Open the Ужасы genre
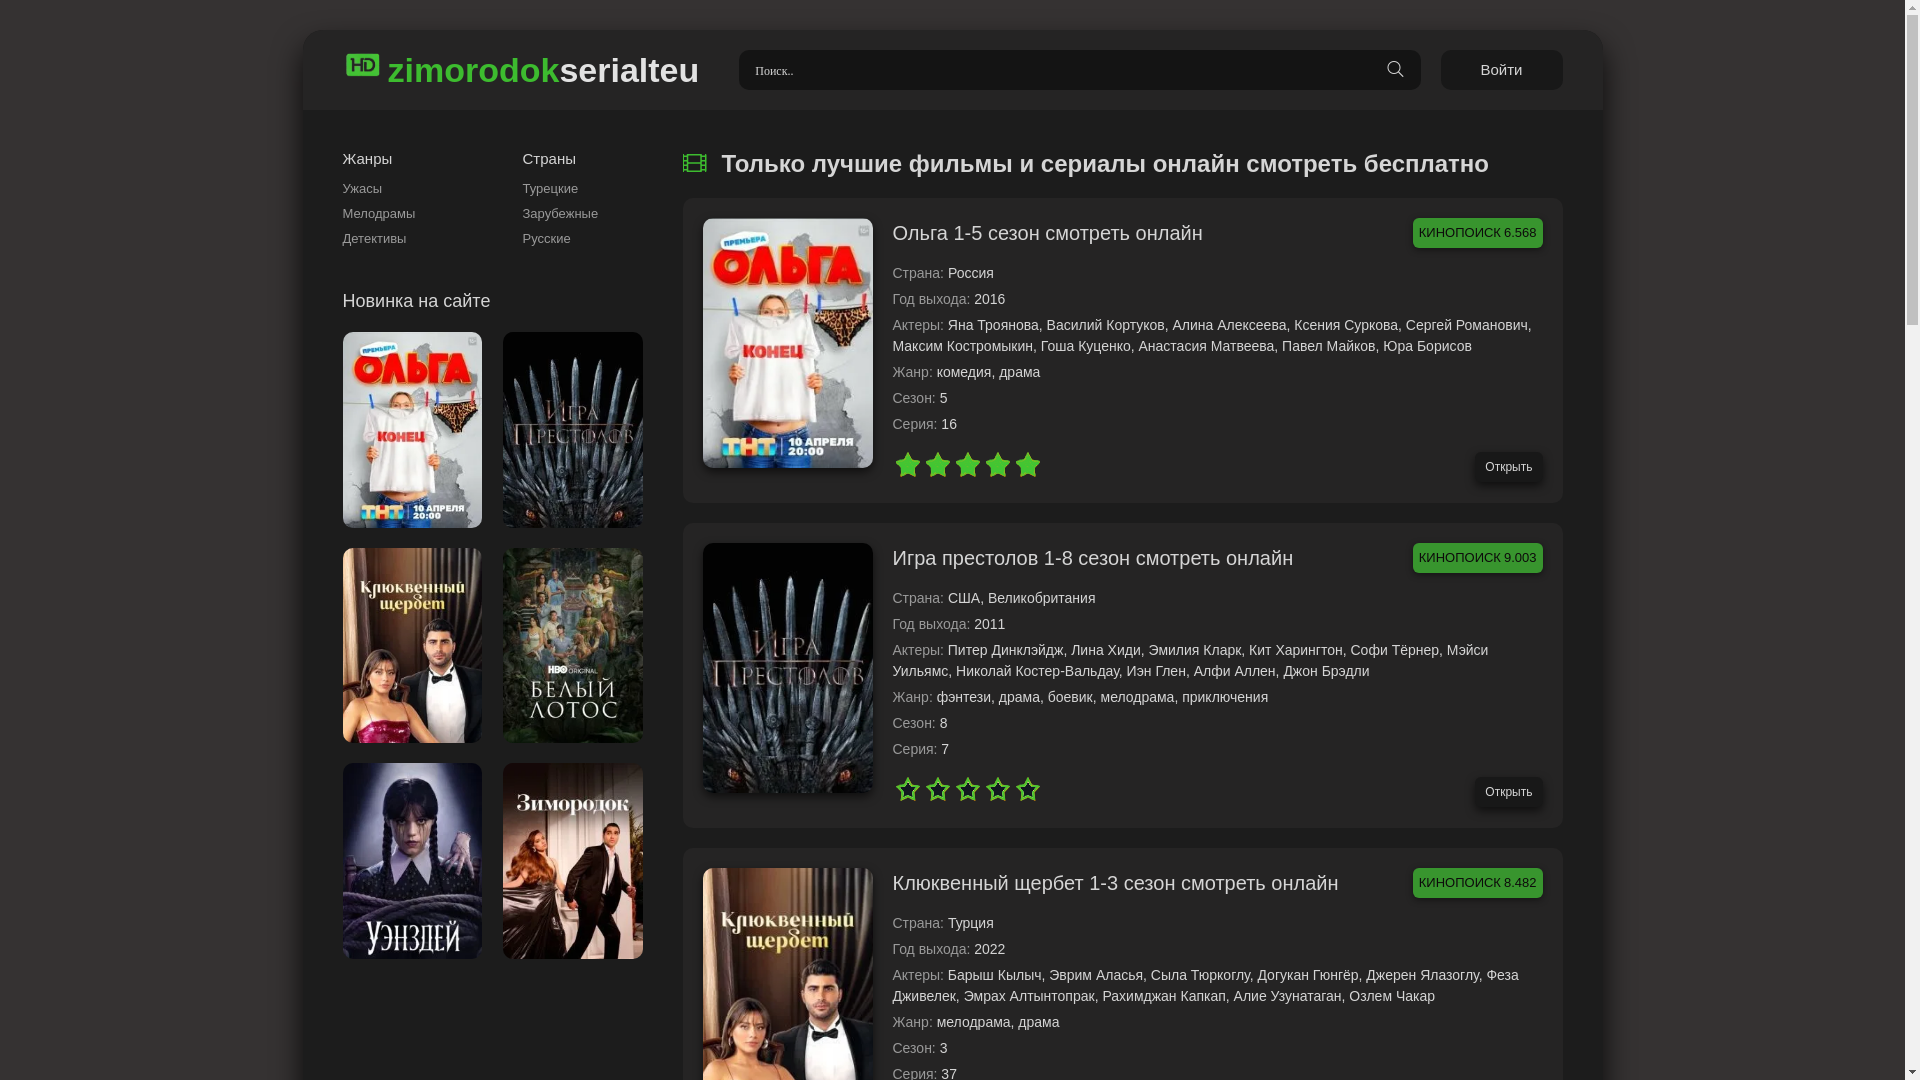This screenshot has width=1920, height=1080. [362, 189]
